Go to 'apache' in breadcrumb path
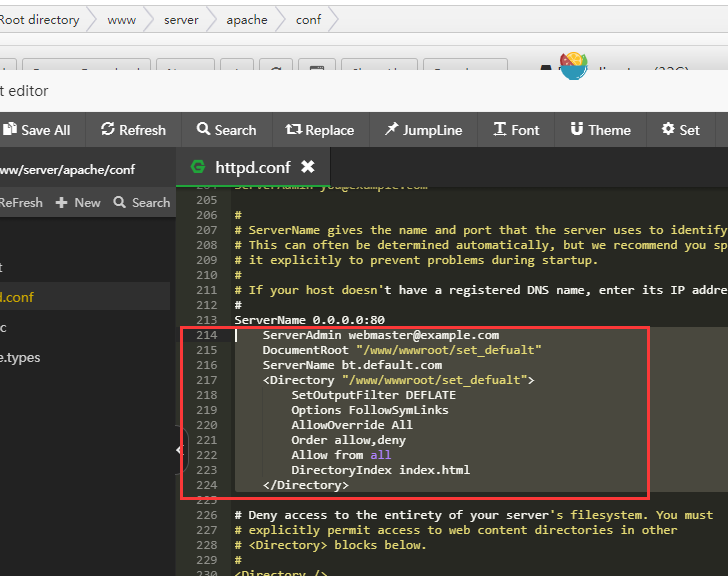The image size is (728, 576). 246,19
